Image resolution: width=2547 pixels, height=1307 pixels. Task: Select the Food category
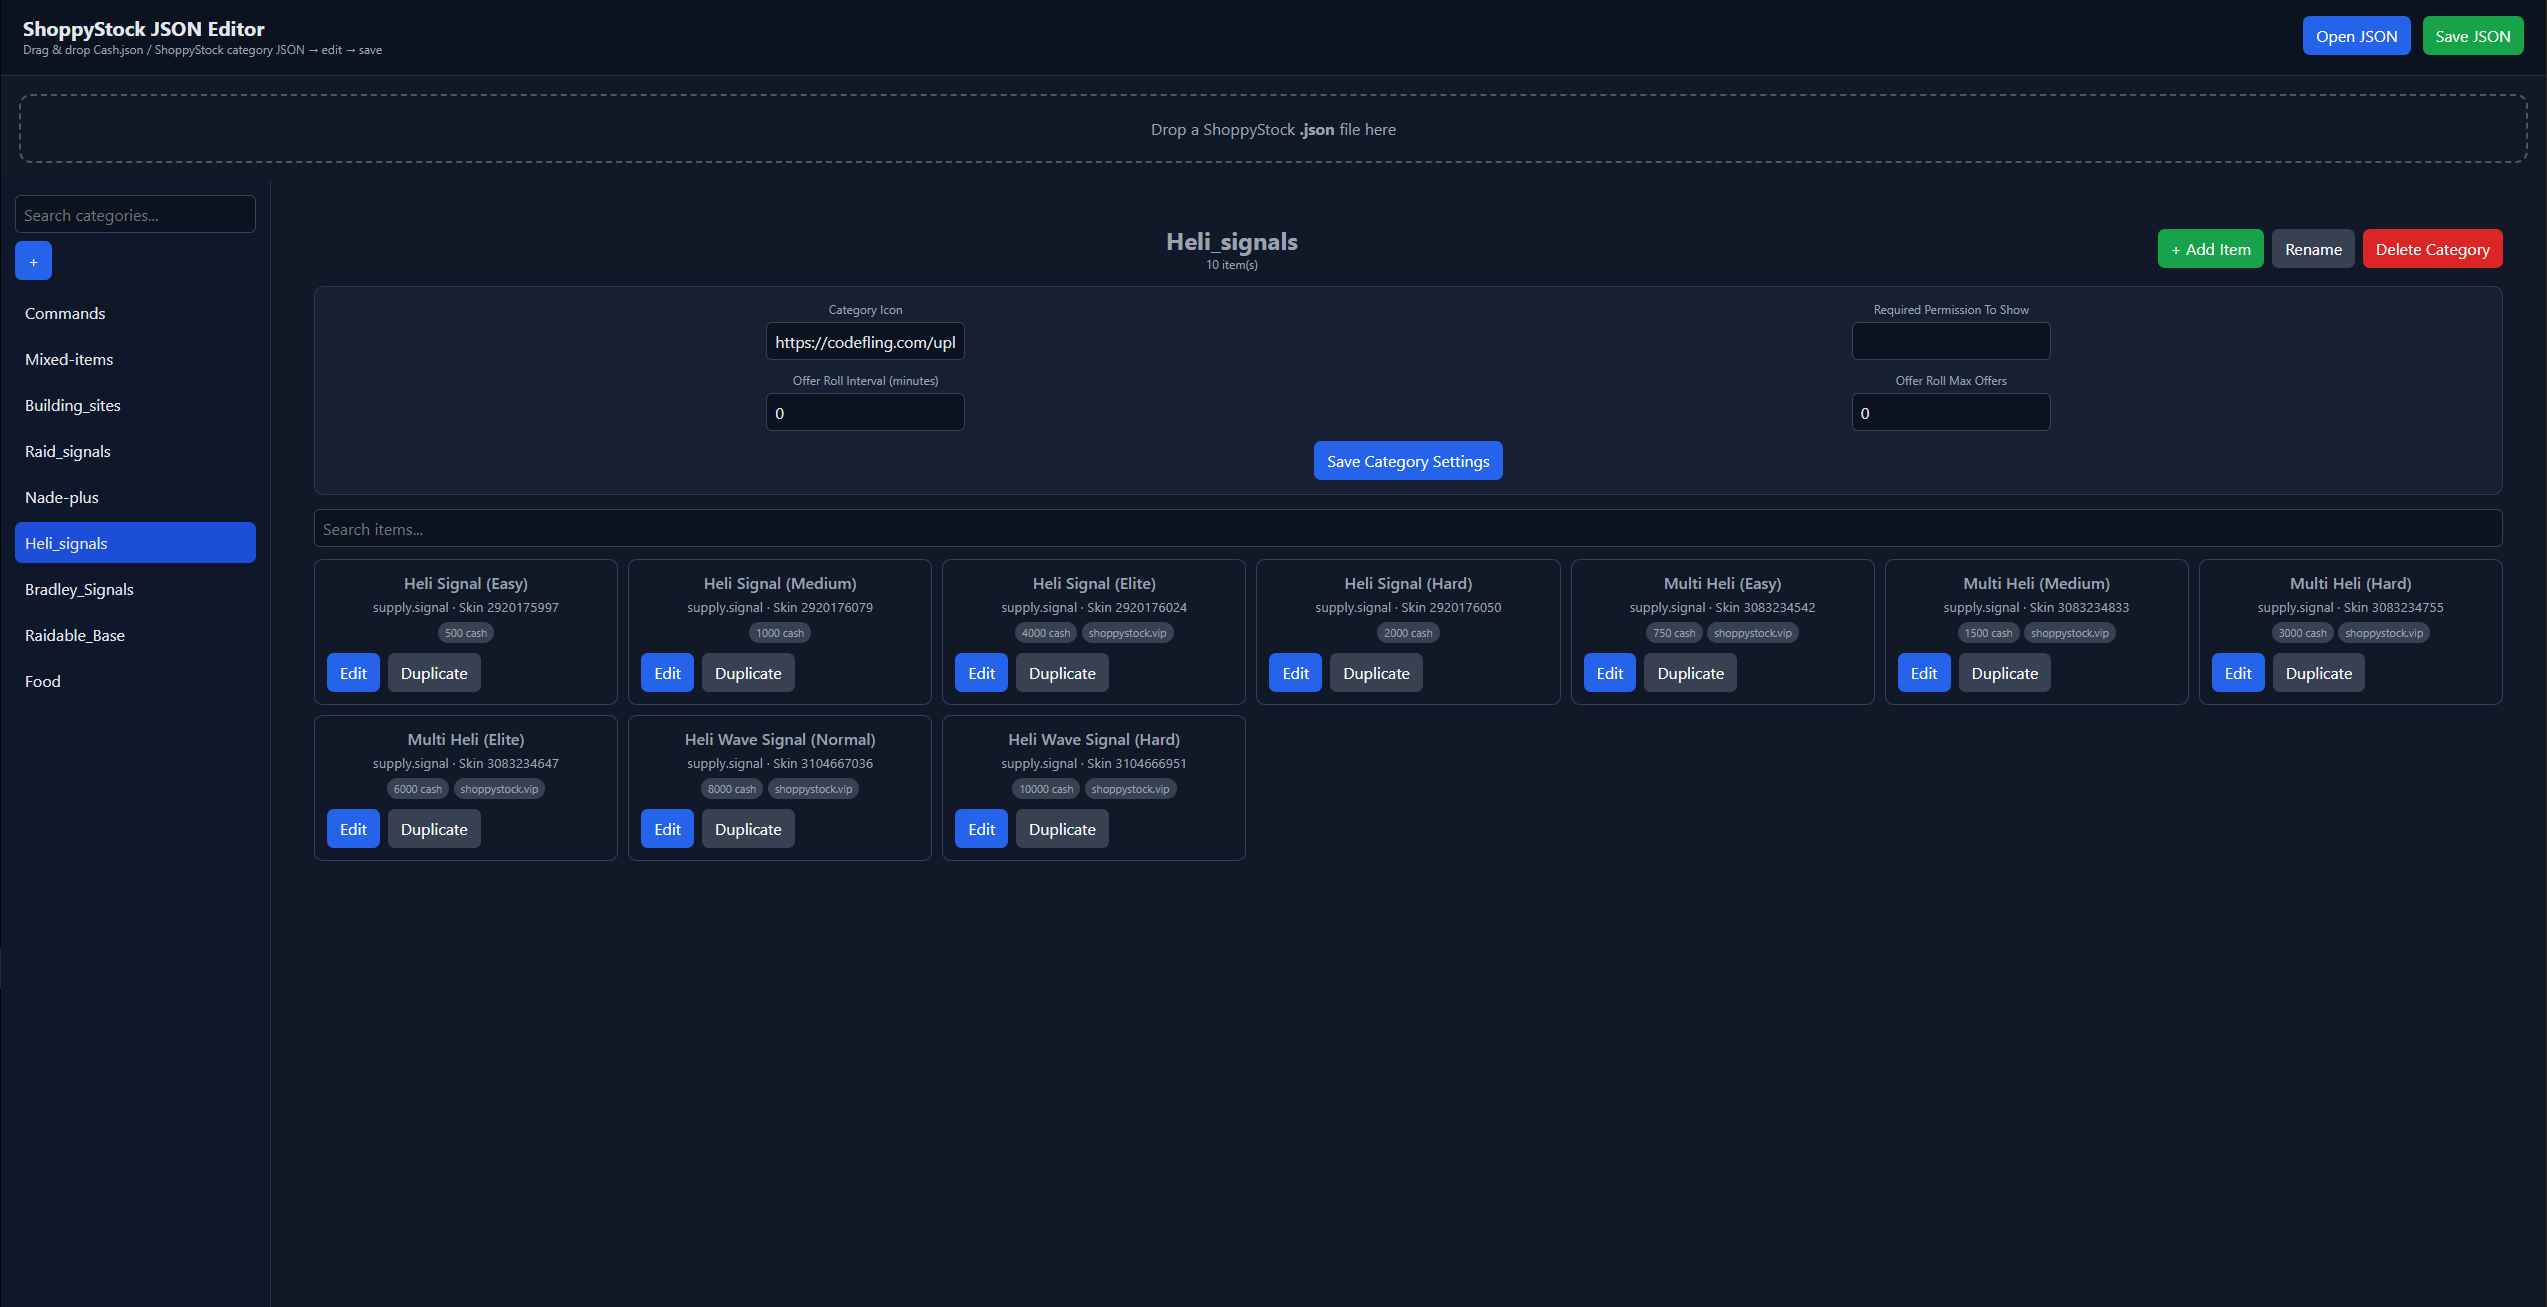pyautogui.click(x=135, y=681)
